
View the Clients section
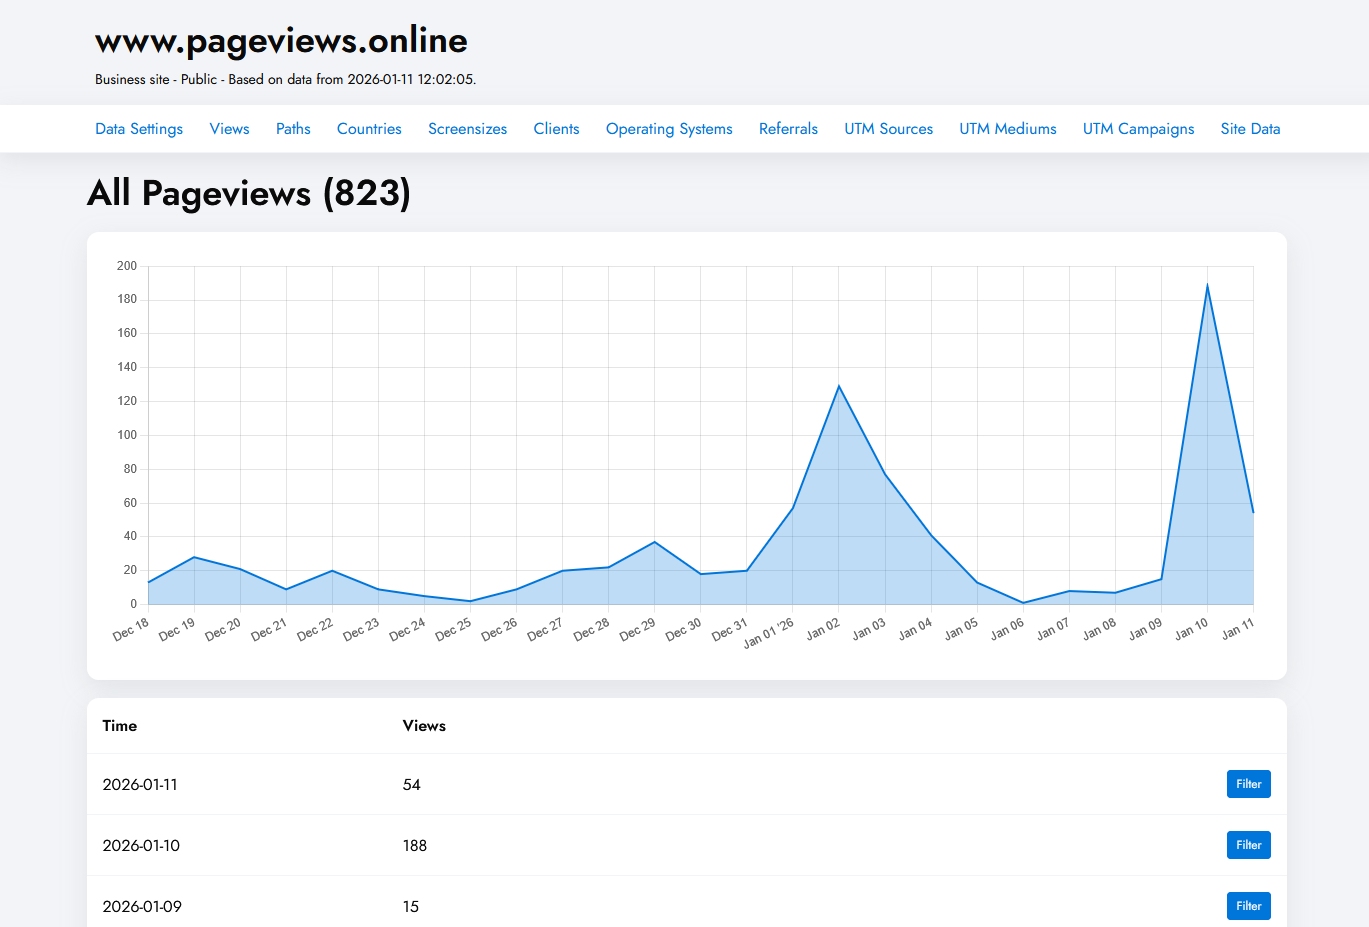pos(556,128)
